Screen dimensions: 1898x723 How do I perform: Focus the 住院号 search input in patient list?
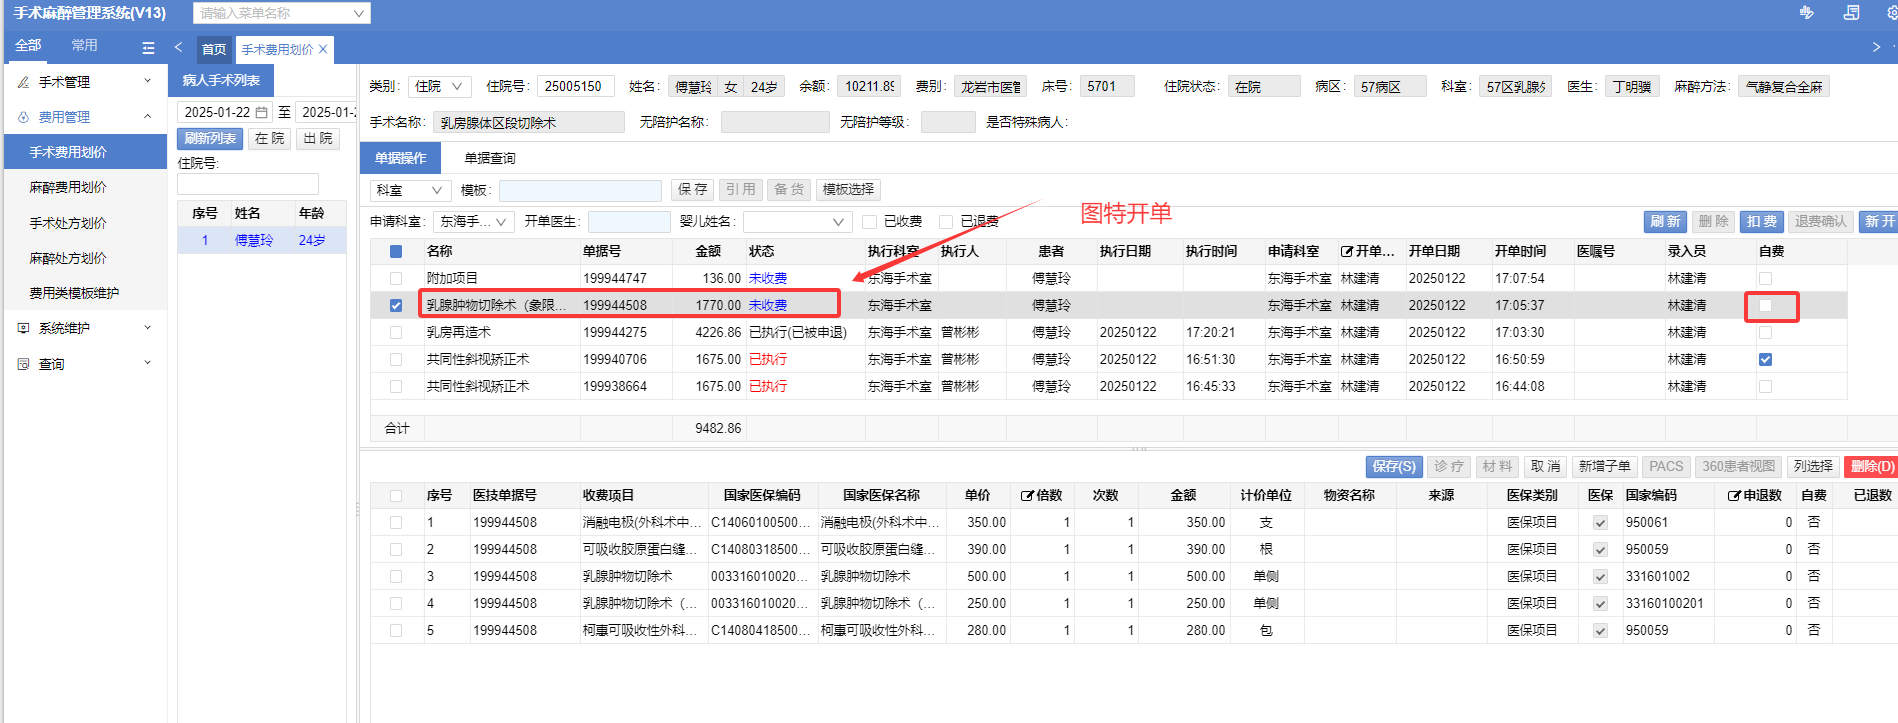pyautogui.click(x=248, y=185)
